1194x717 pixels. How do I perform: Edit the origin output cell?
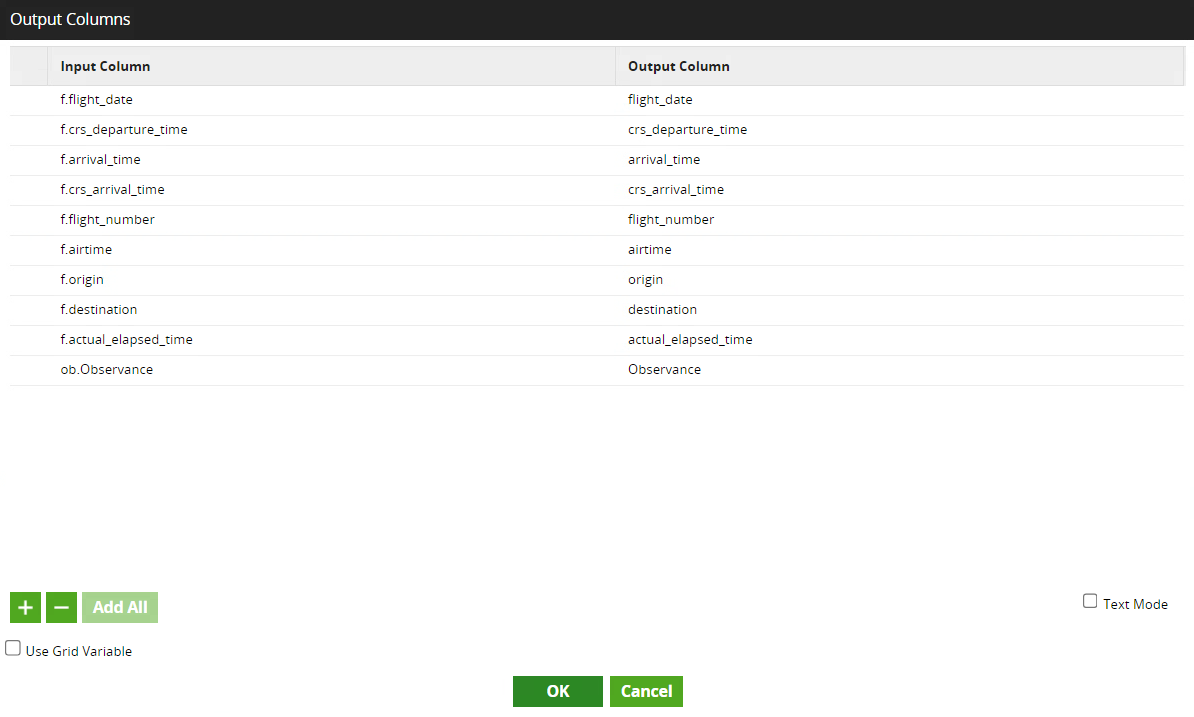tap(645, 280)
